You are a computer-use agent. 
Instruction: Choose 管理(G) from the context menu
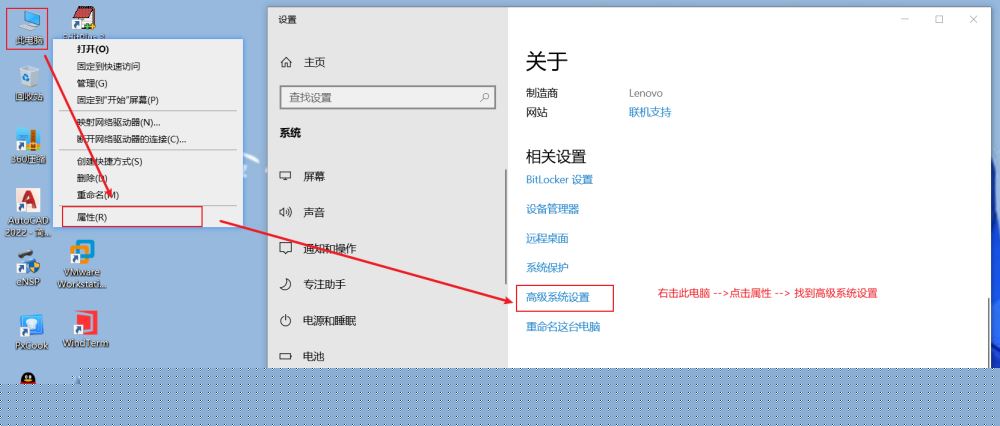pyautogui.click(x=92, y=83)
